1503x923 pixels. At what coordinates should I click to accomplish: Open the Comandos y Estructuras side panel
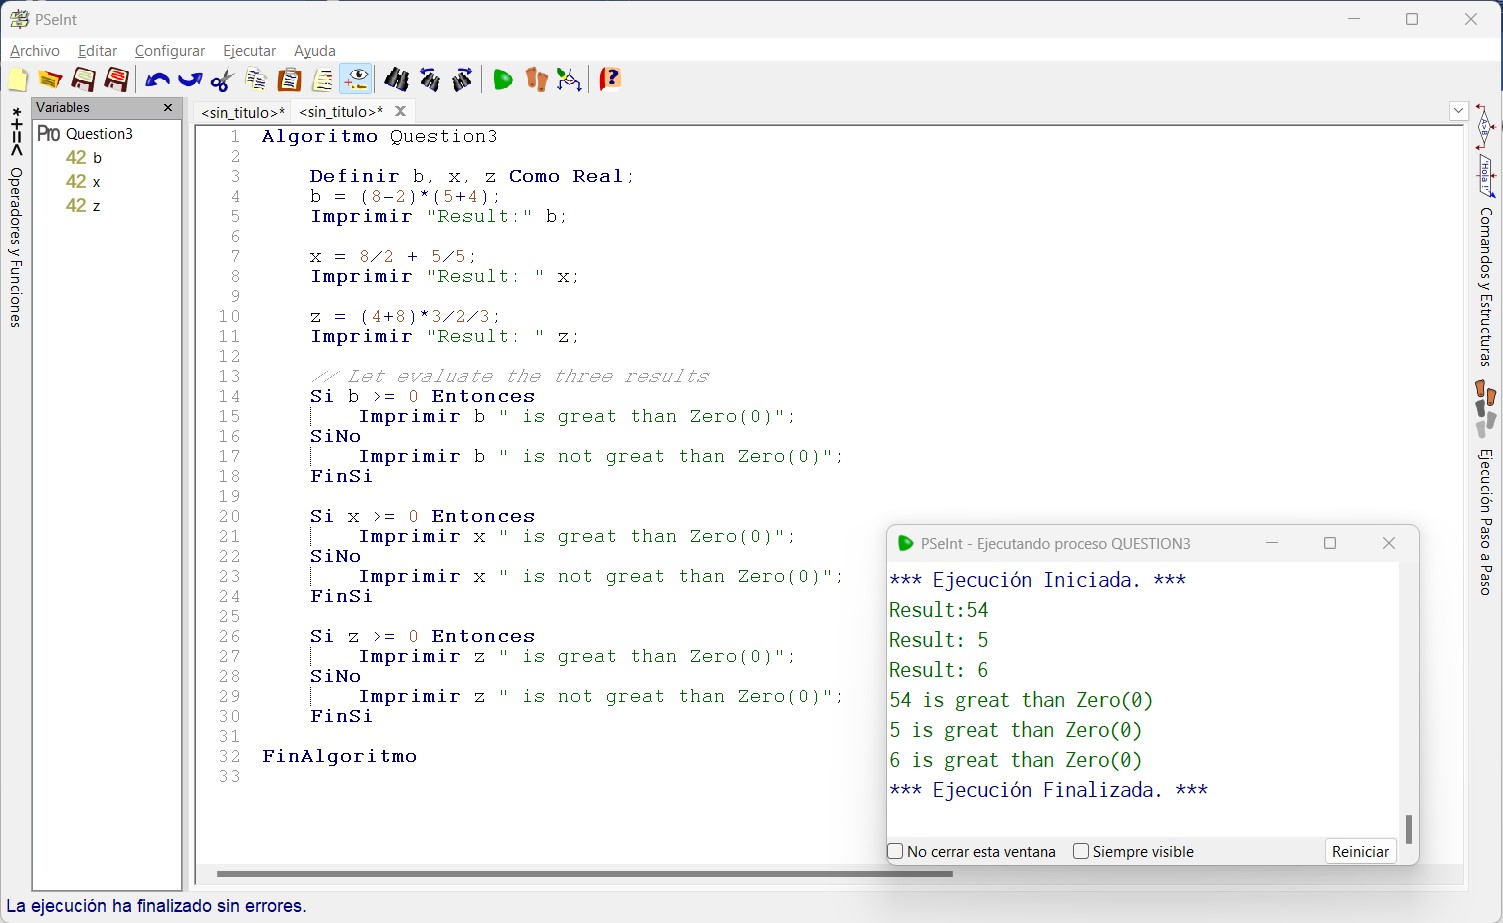click(1486, 287)
